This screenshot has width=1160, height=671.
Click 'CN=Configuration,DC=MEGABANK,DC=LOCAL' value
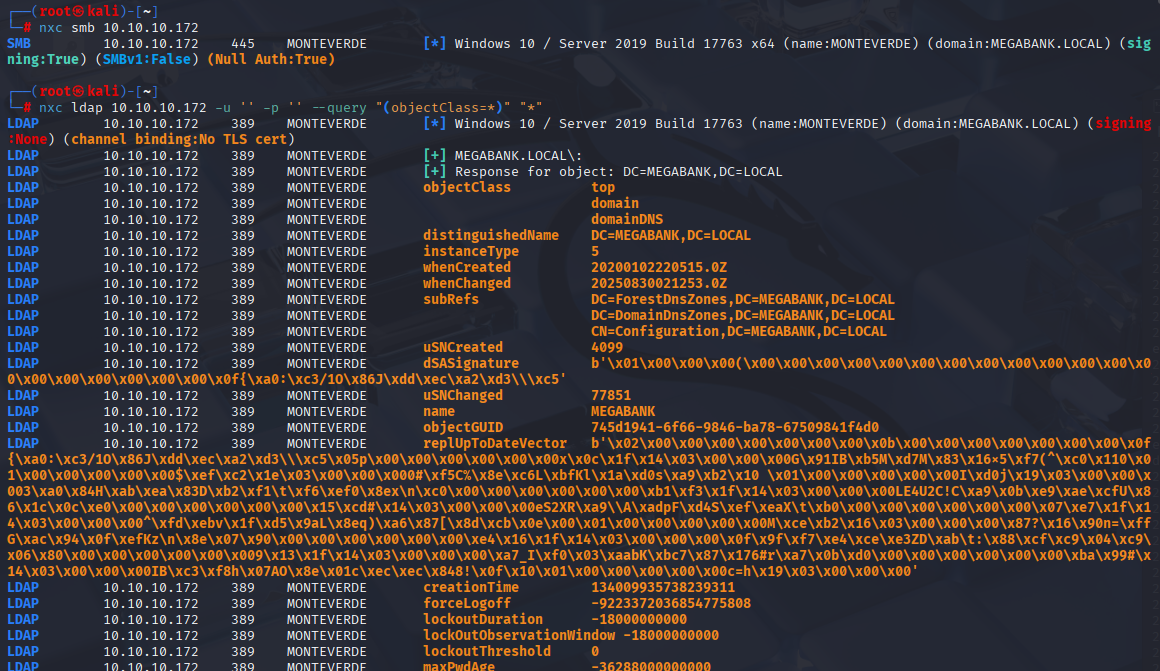(x=738, y=331)
